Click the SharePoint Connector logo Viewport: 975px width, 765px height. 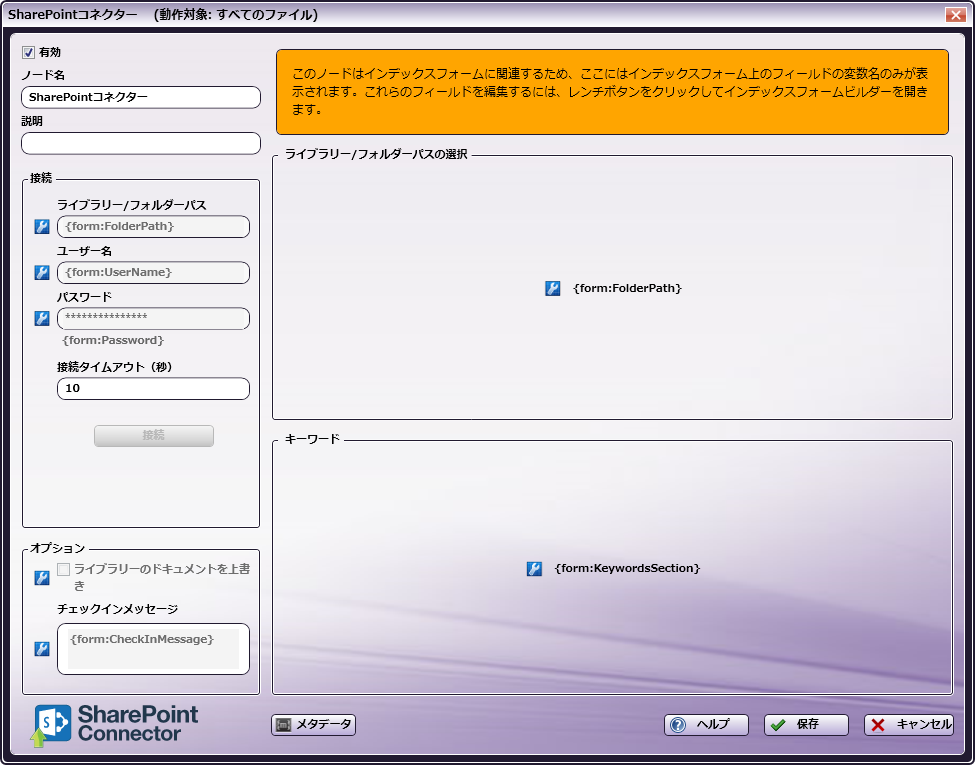pyautogui.click(x=115, y=725)
